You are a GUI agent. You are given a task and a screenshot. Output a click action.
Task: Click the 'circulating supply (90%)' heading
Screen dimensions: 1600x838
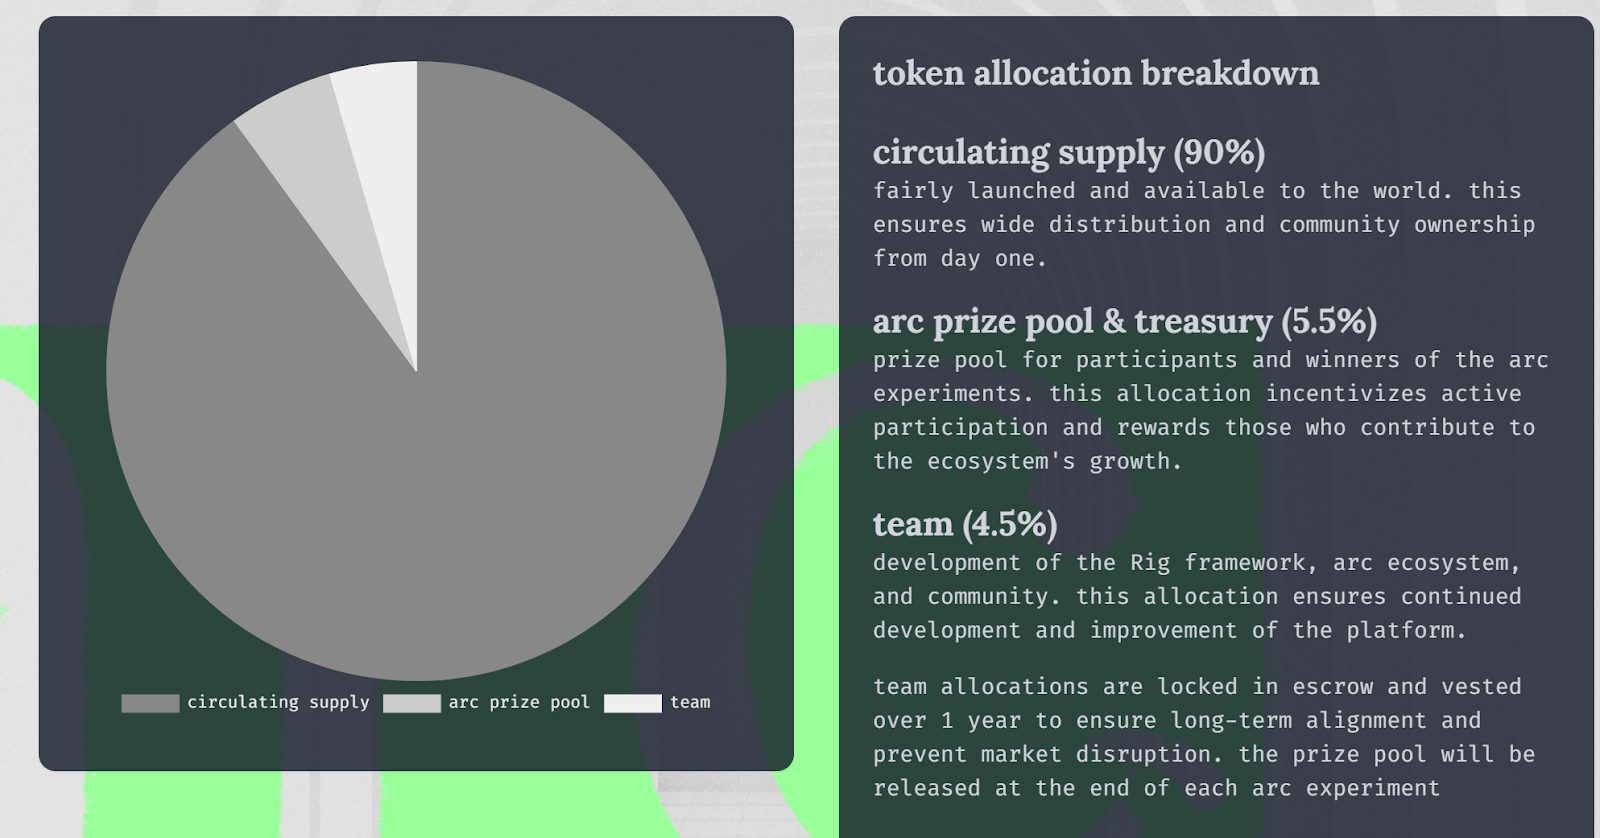pyautogui.click(x=1069, y=152)
